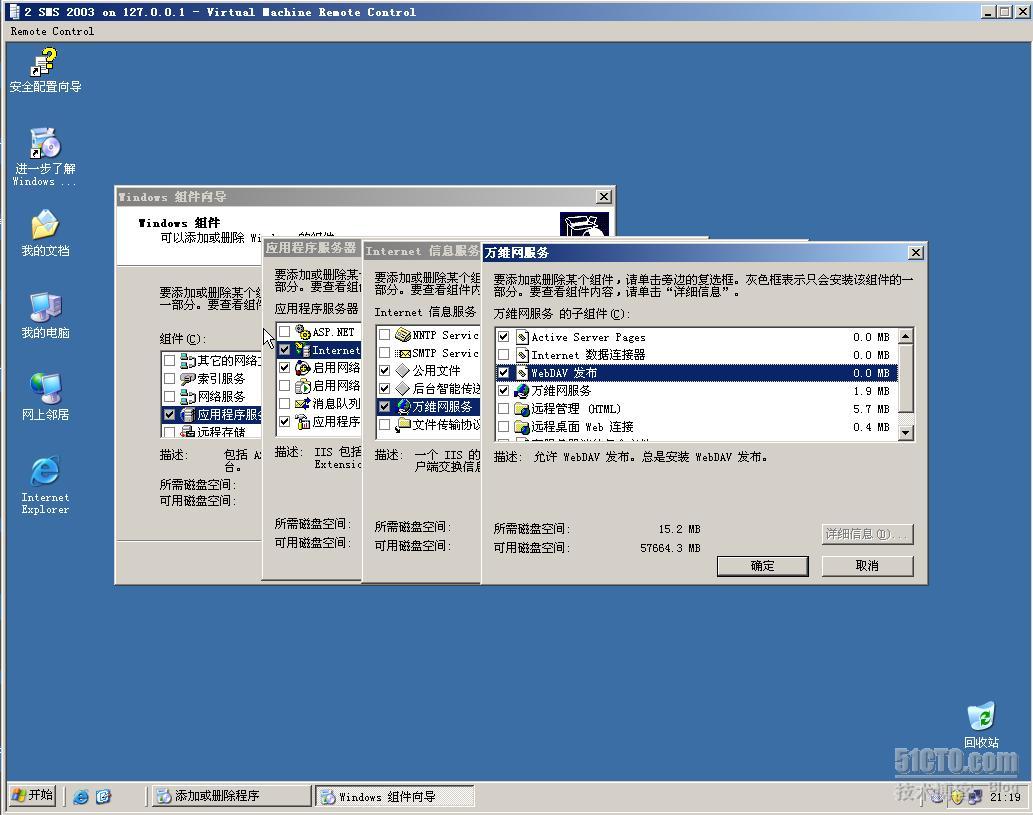Toggle the 万维网服务 subcomponent checkbox
Screen dimensions: 1033x815
coord(503,391)
